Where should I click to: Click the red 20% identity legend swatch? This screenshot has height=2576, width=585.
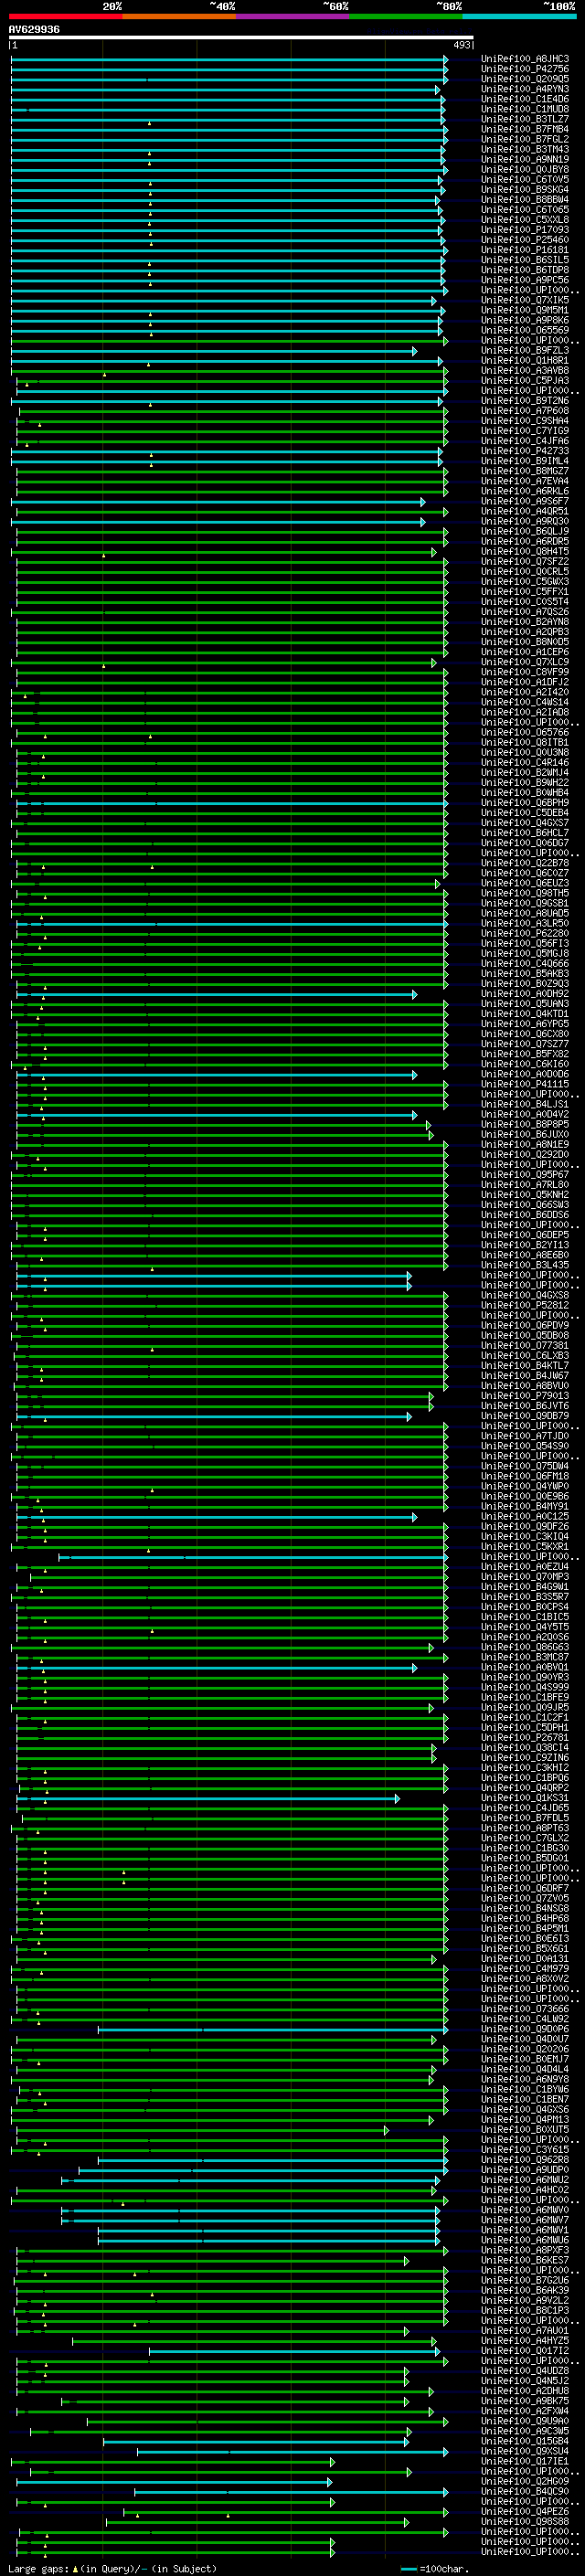(65, 16)
